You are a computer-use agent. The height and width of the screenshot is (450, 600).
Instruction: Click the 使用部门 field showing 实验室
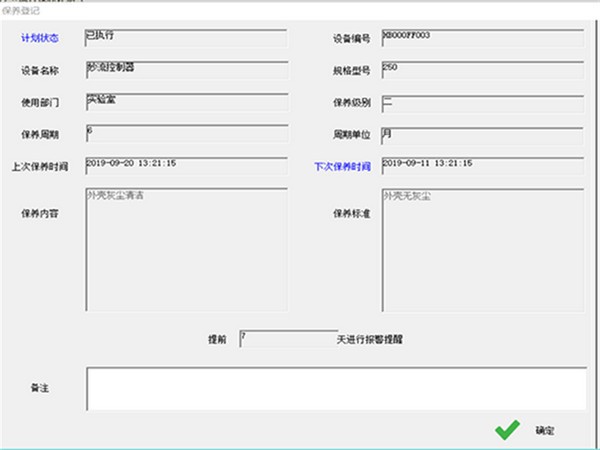186,102
